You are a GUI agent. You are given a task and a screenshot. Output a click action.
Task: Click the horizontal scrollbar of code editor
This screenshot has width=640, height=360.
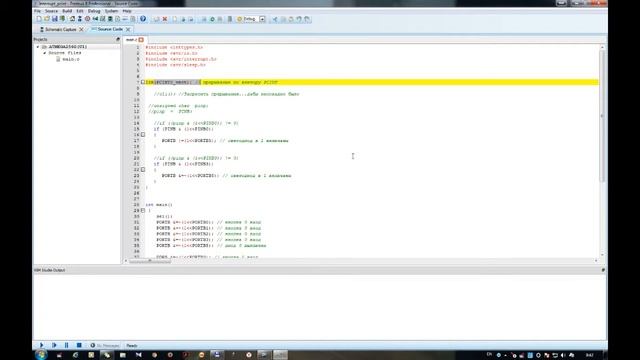pos(150,261)
